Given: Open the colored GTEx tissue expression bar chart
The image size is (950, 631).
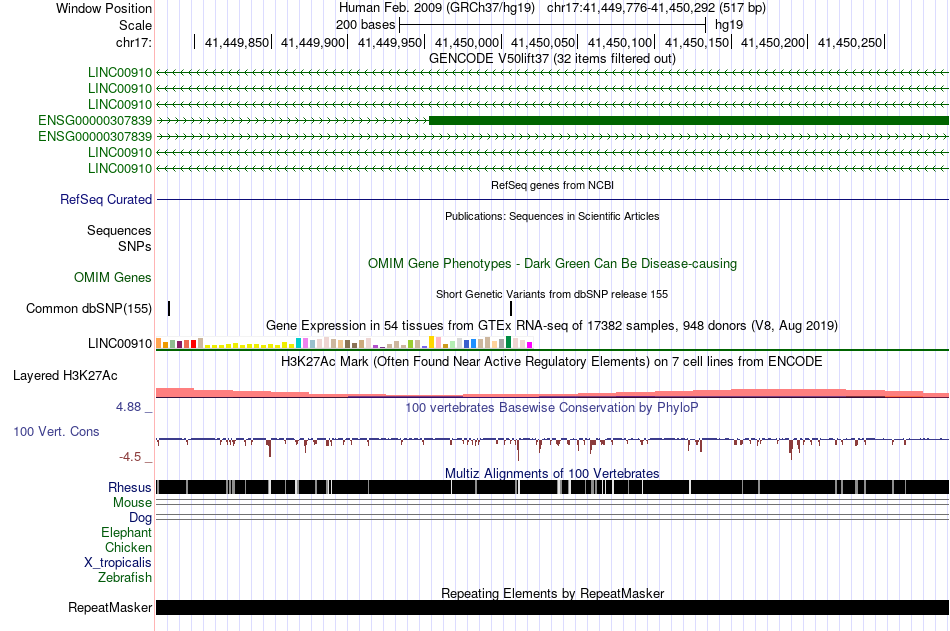Looking at the screenshot, I should click(344, 343).
